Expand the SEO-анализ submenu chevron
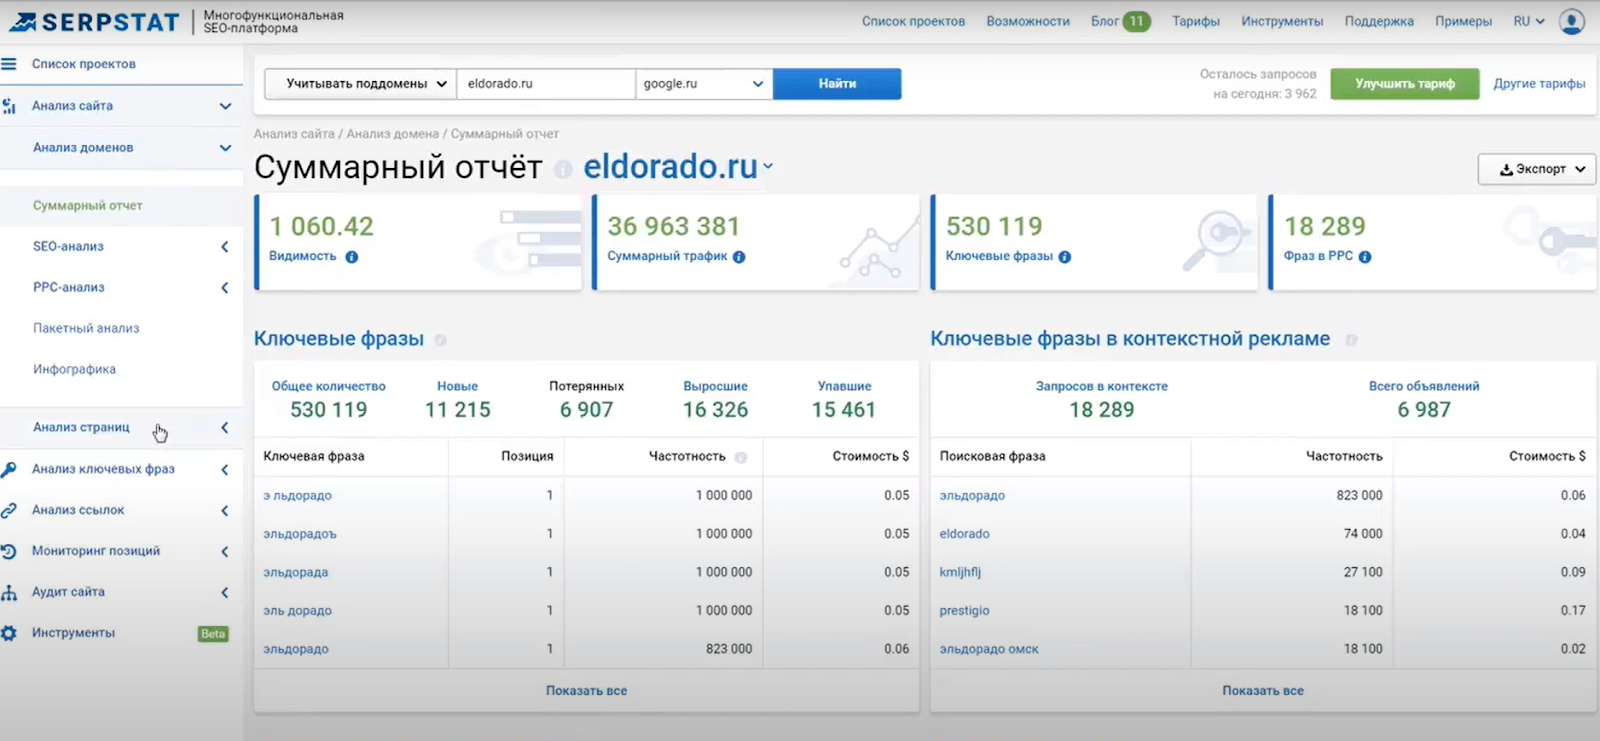 point(225,247)
